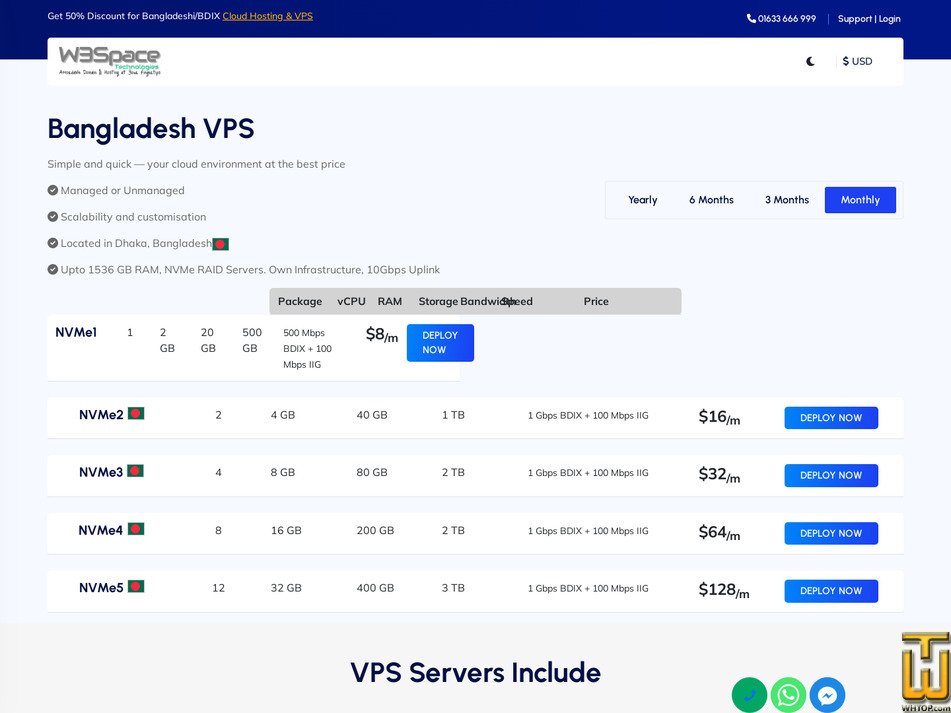
Task: Click the flag beside Located in Dhaka, Bangladesh
Action: tap(221, 244)
